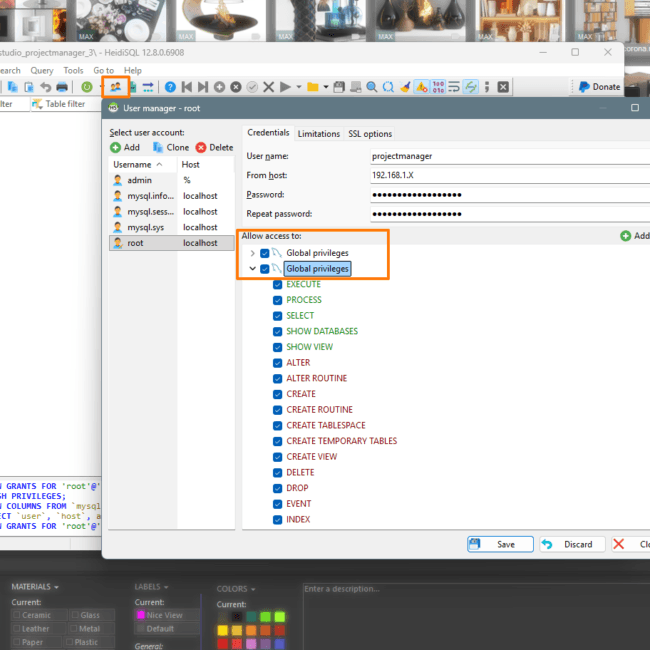Switch to the Limitations tab
The width and height of the screenshot is (650, 650).
click(319, 134)
